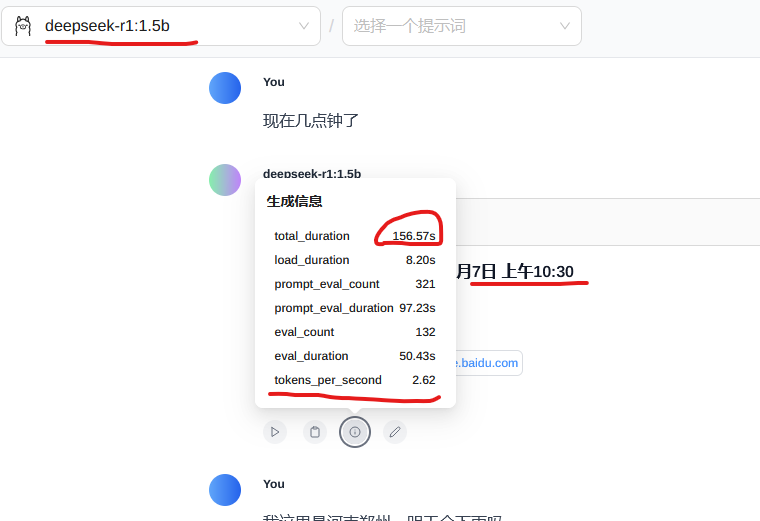Click the eval_count value 132
The height and width of the screenshot is (521, 760).
point(425,332)
